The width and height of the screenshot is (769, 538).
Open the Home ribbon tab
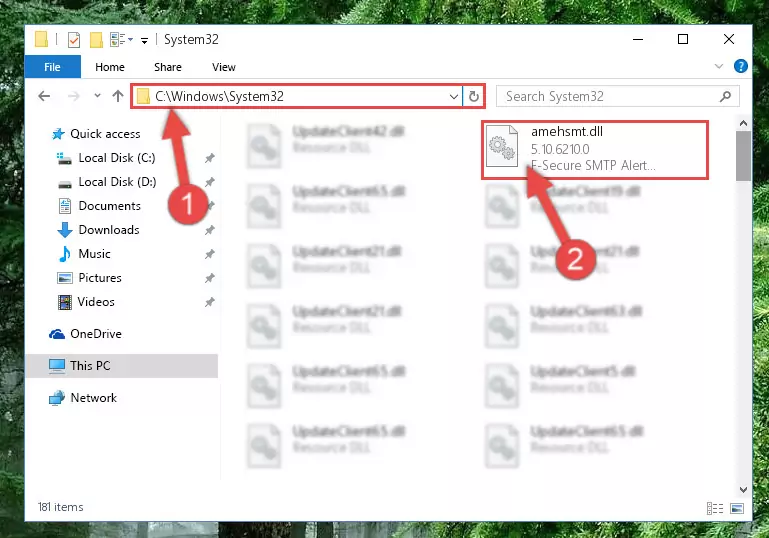click(x=110, y=67)
